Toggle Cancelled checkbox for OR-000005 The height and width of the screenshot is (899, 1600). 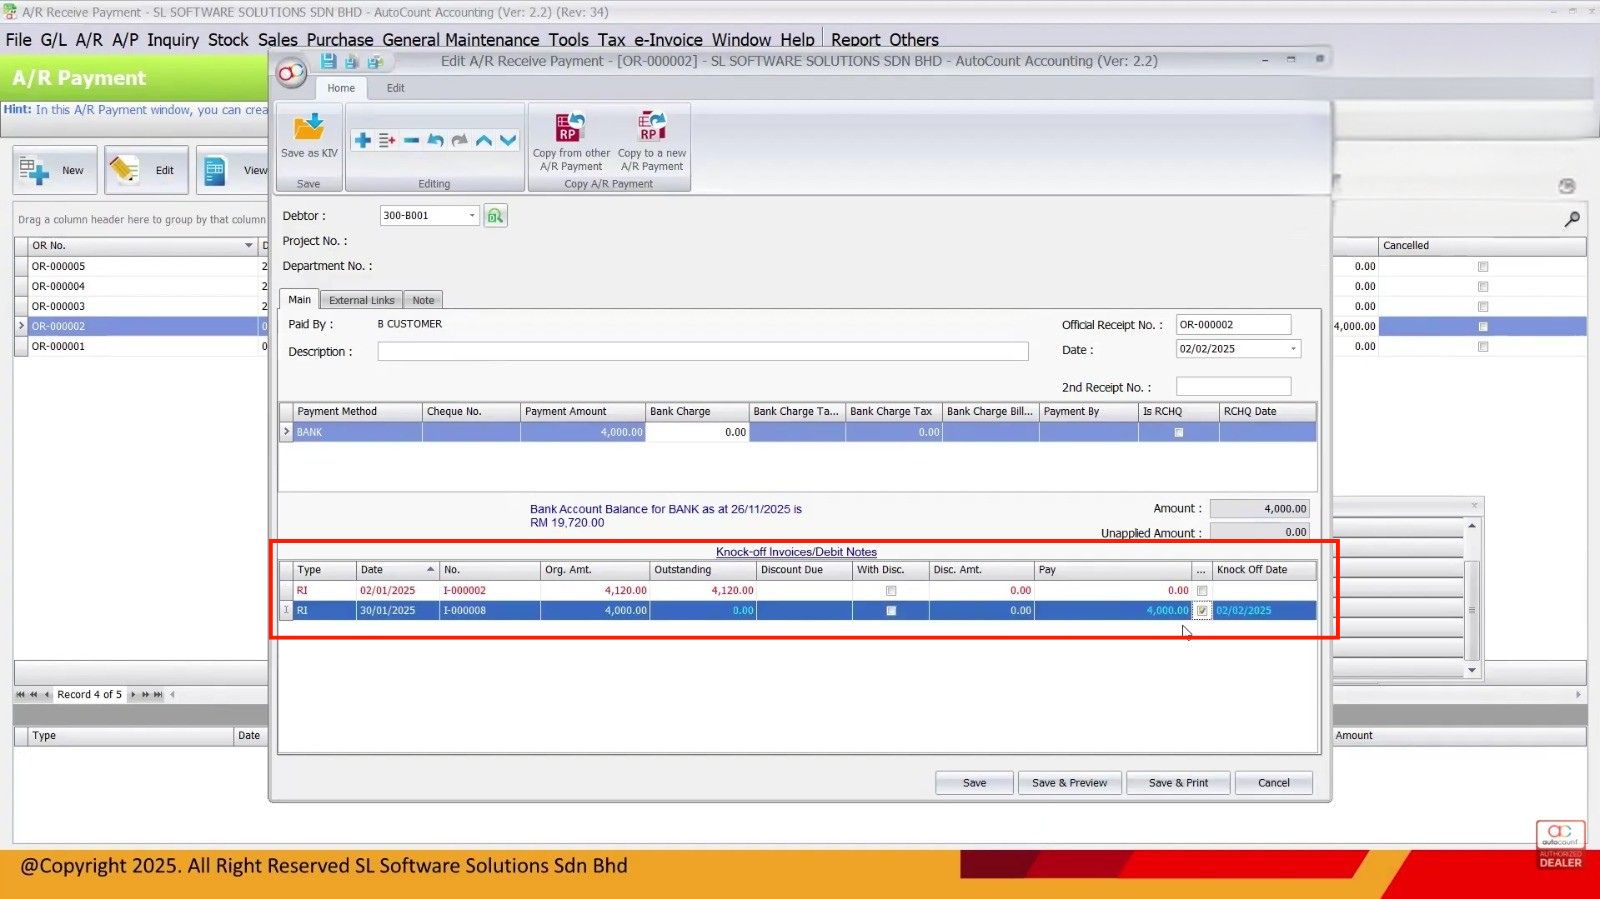pyautogui.click(x=1483, y=267)
